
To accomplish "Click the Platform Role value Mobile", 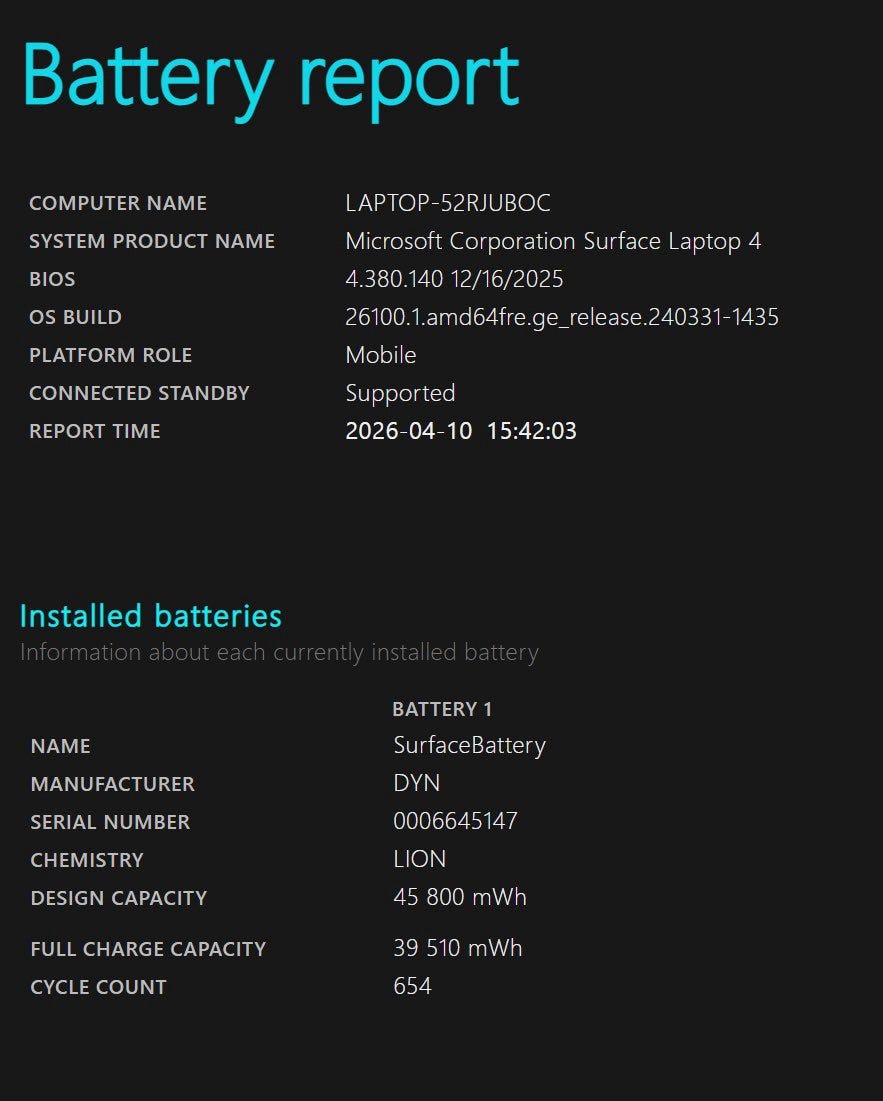I will tap(380, 355).
